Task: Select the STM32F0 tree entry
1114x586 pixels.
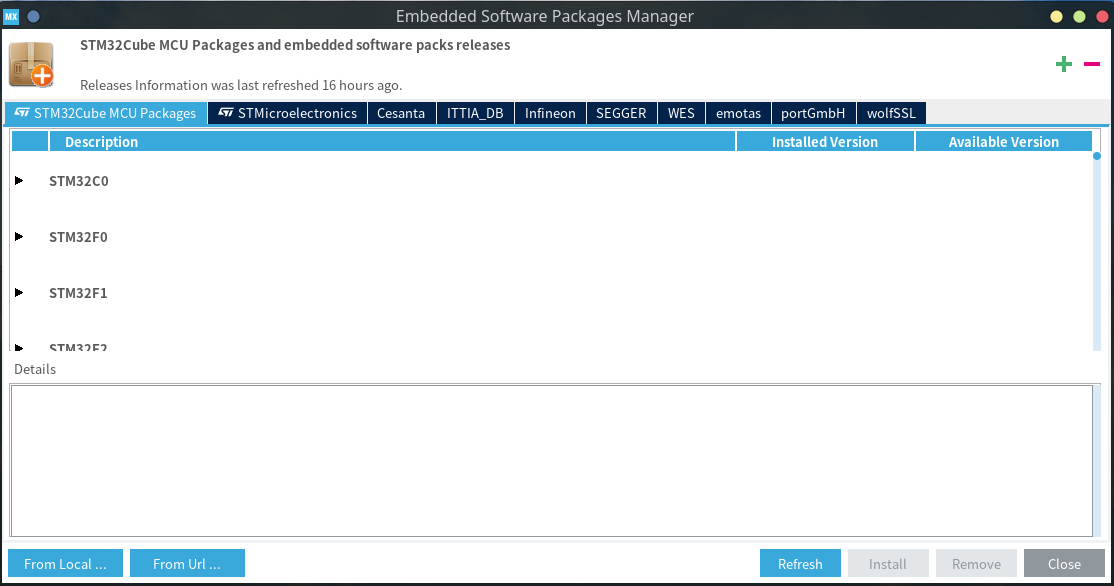Action: pyautogui.click(x=78, y=237)
